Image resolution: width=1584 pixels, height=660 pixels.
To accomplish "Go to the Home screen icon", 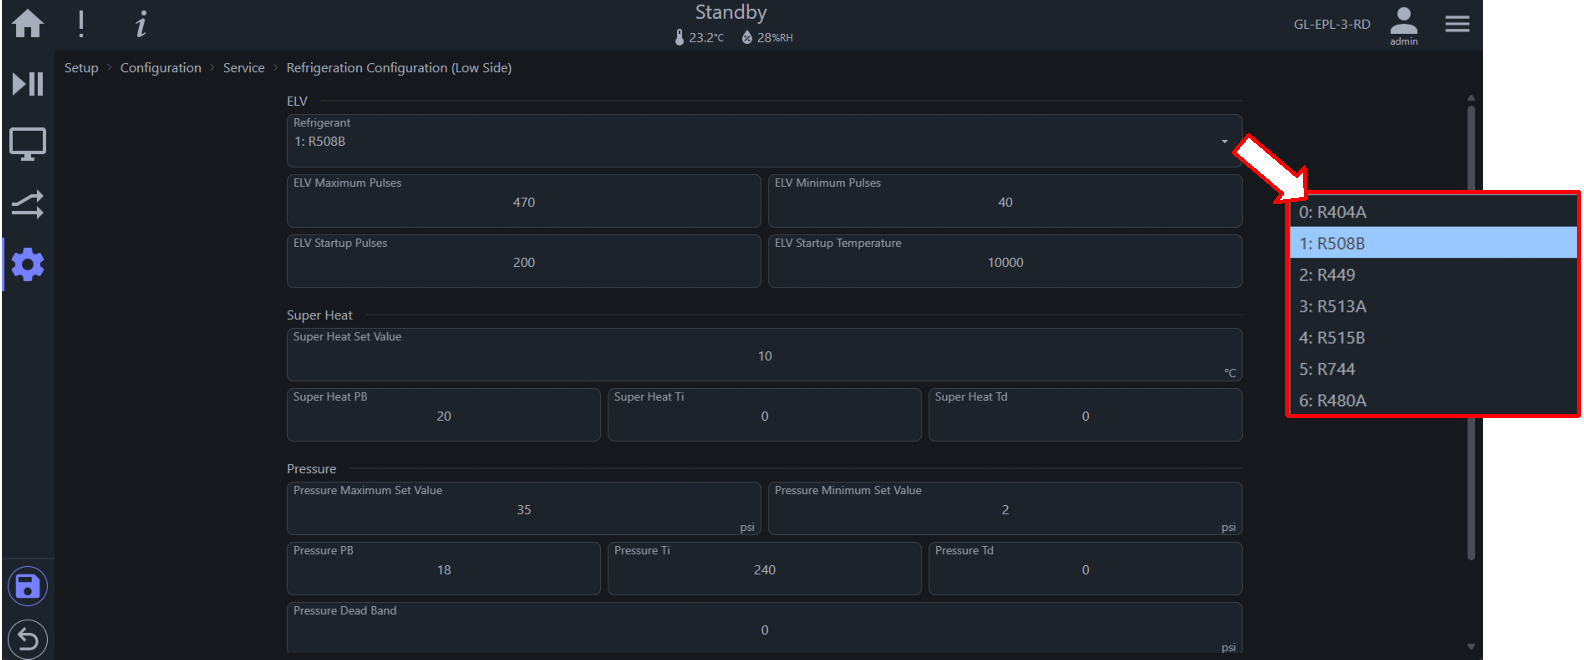I will tap(28, 23).
